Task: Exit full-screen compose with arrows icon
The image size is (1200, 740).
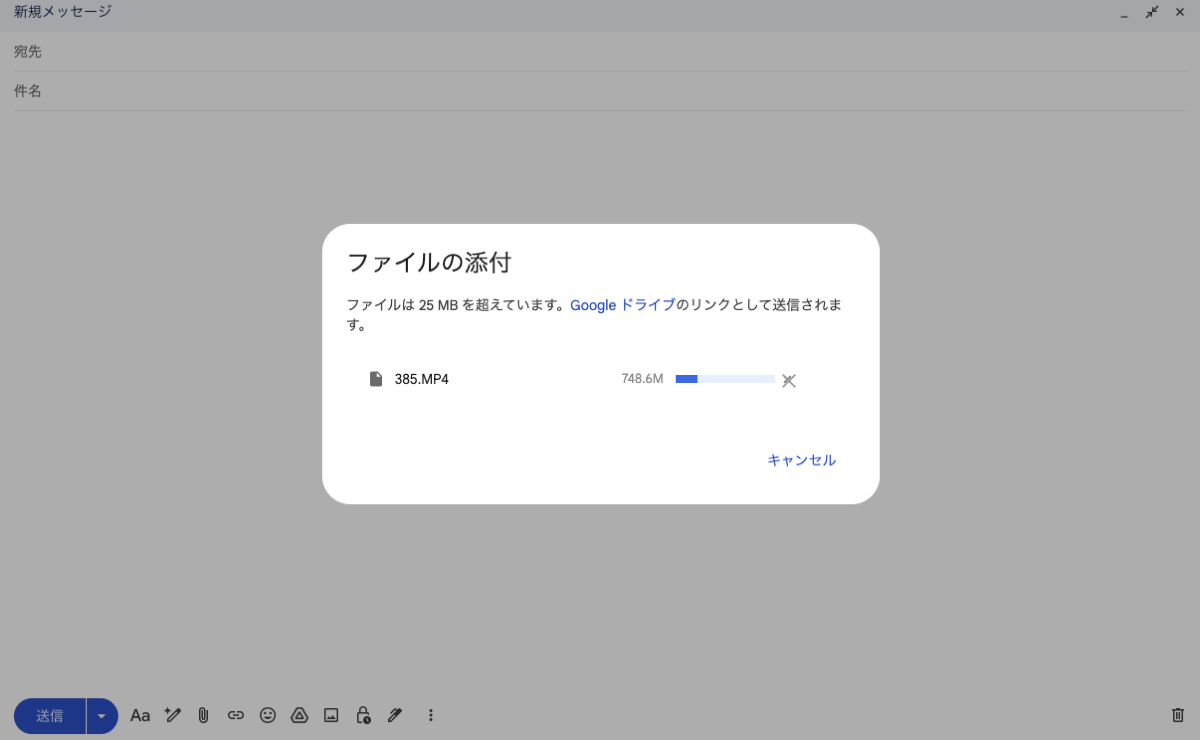Action: coord(1152,12)
